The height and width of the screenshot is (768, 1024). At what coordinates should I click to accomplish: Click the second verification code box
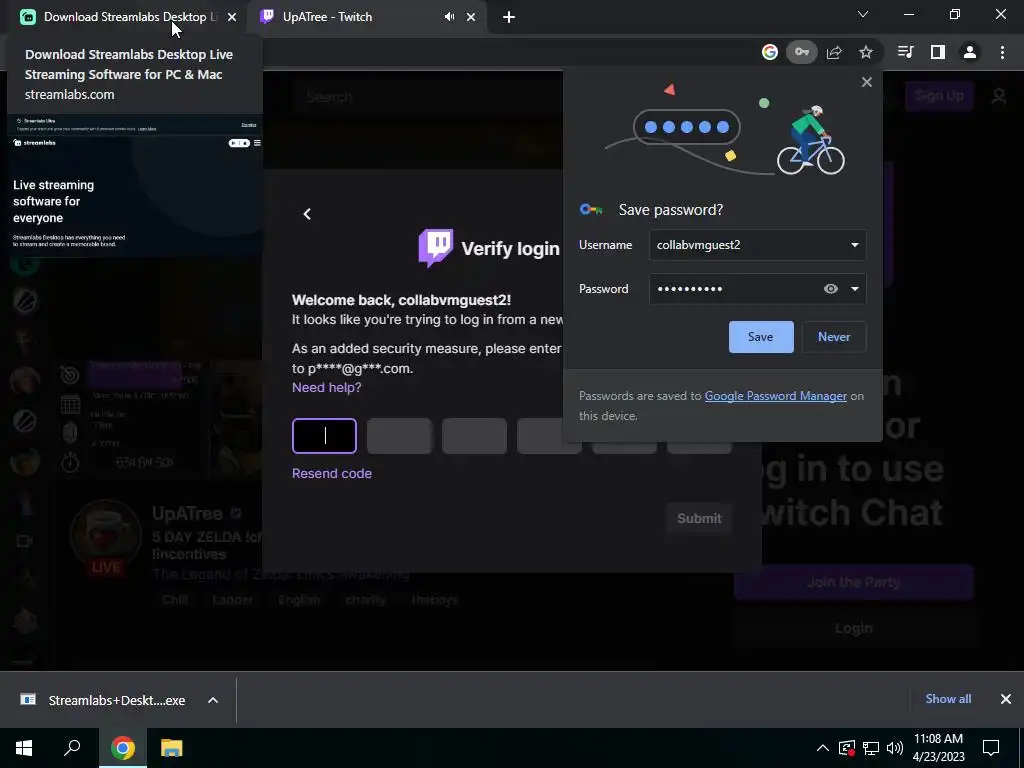(399, 436)
